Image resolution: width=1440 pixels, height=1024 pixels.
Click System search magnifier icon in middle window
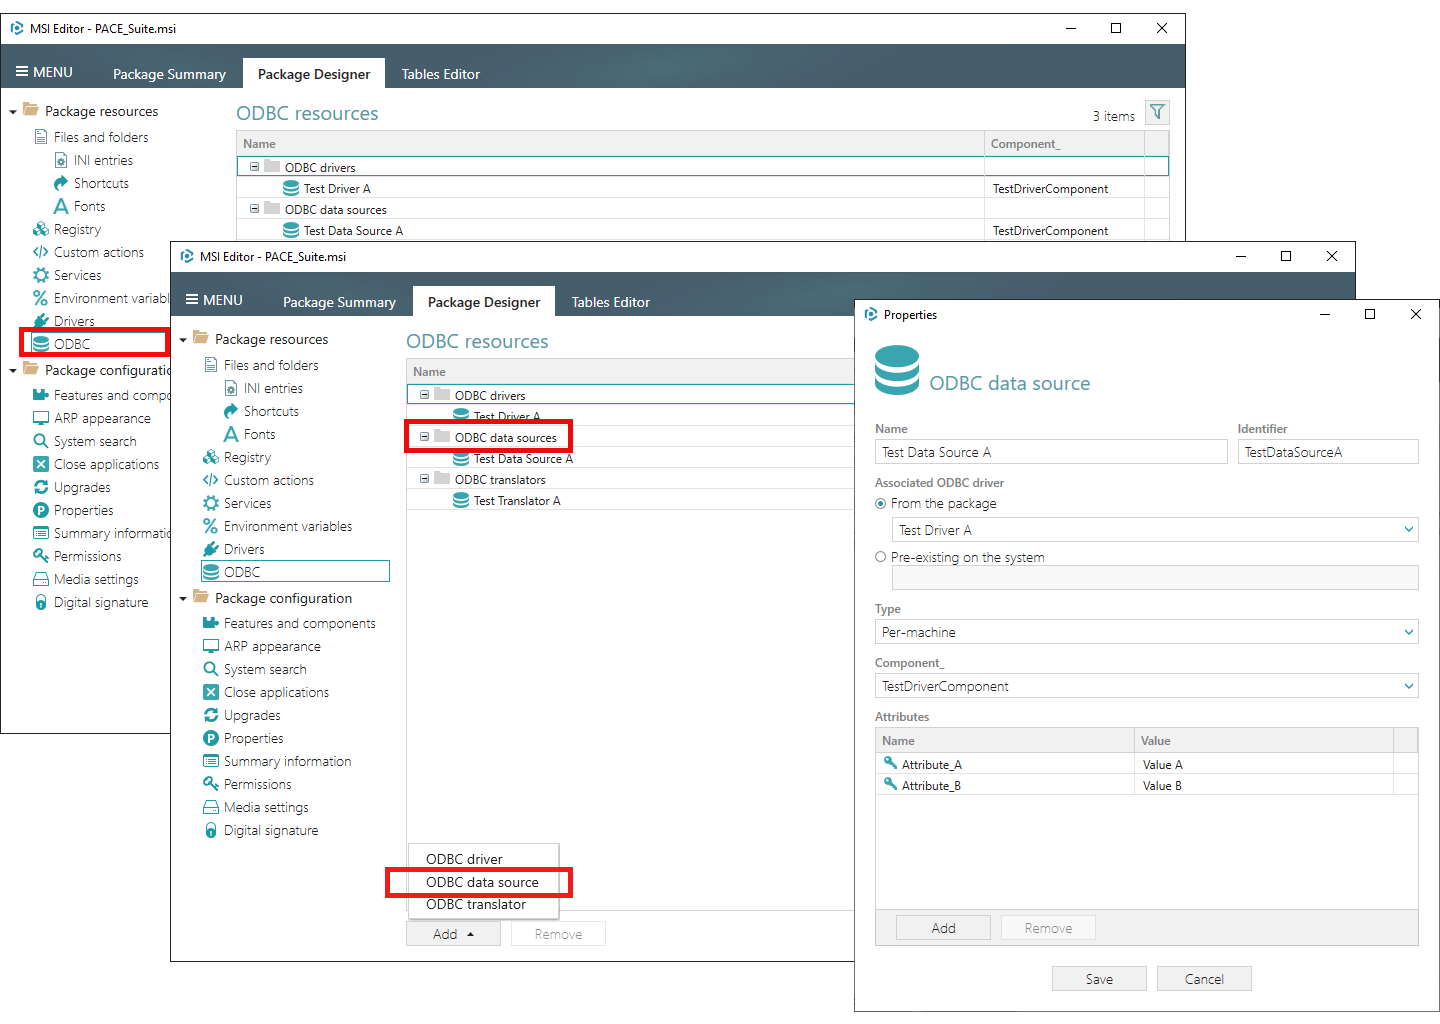(x=211, y=669)
